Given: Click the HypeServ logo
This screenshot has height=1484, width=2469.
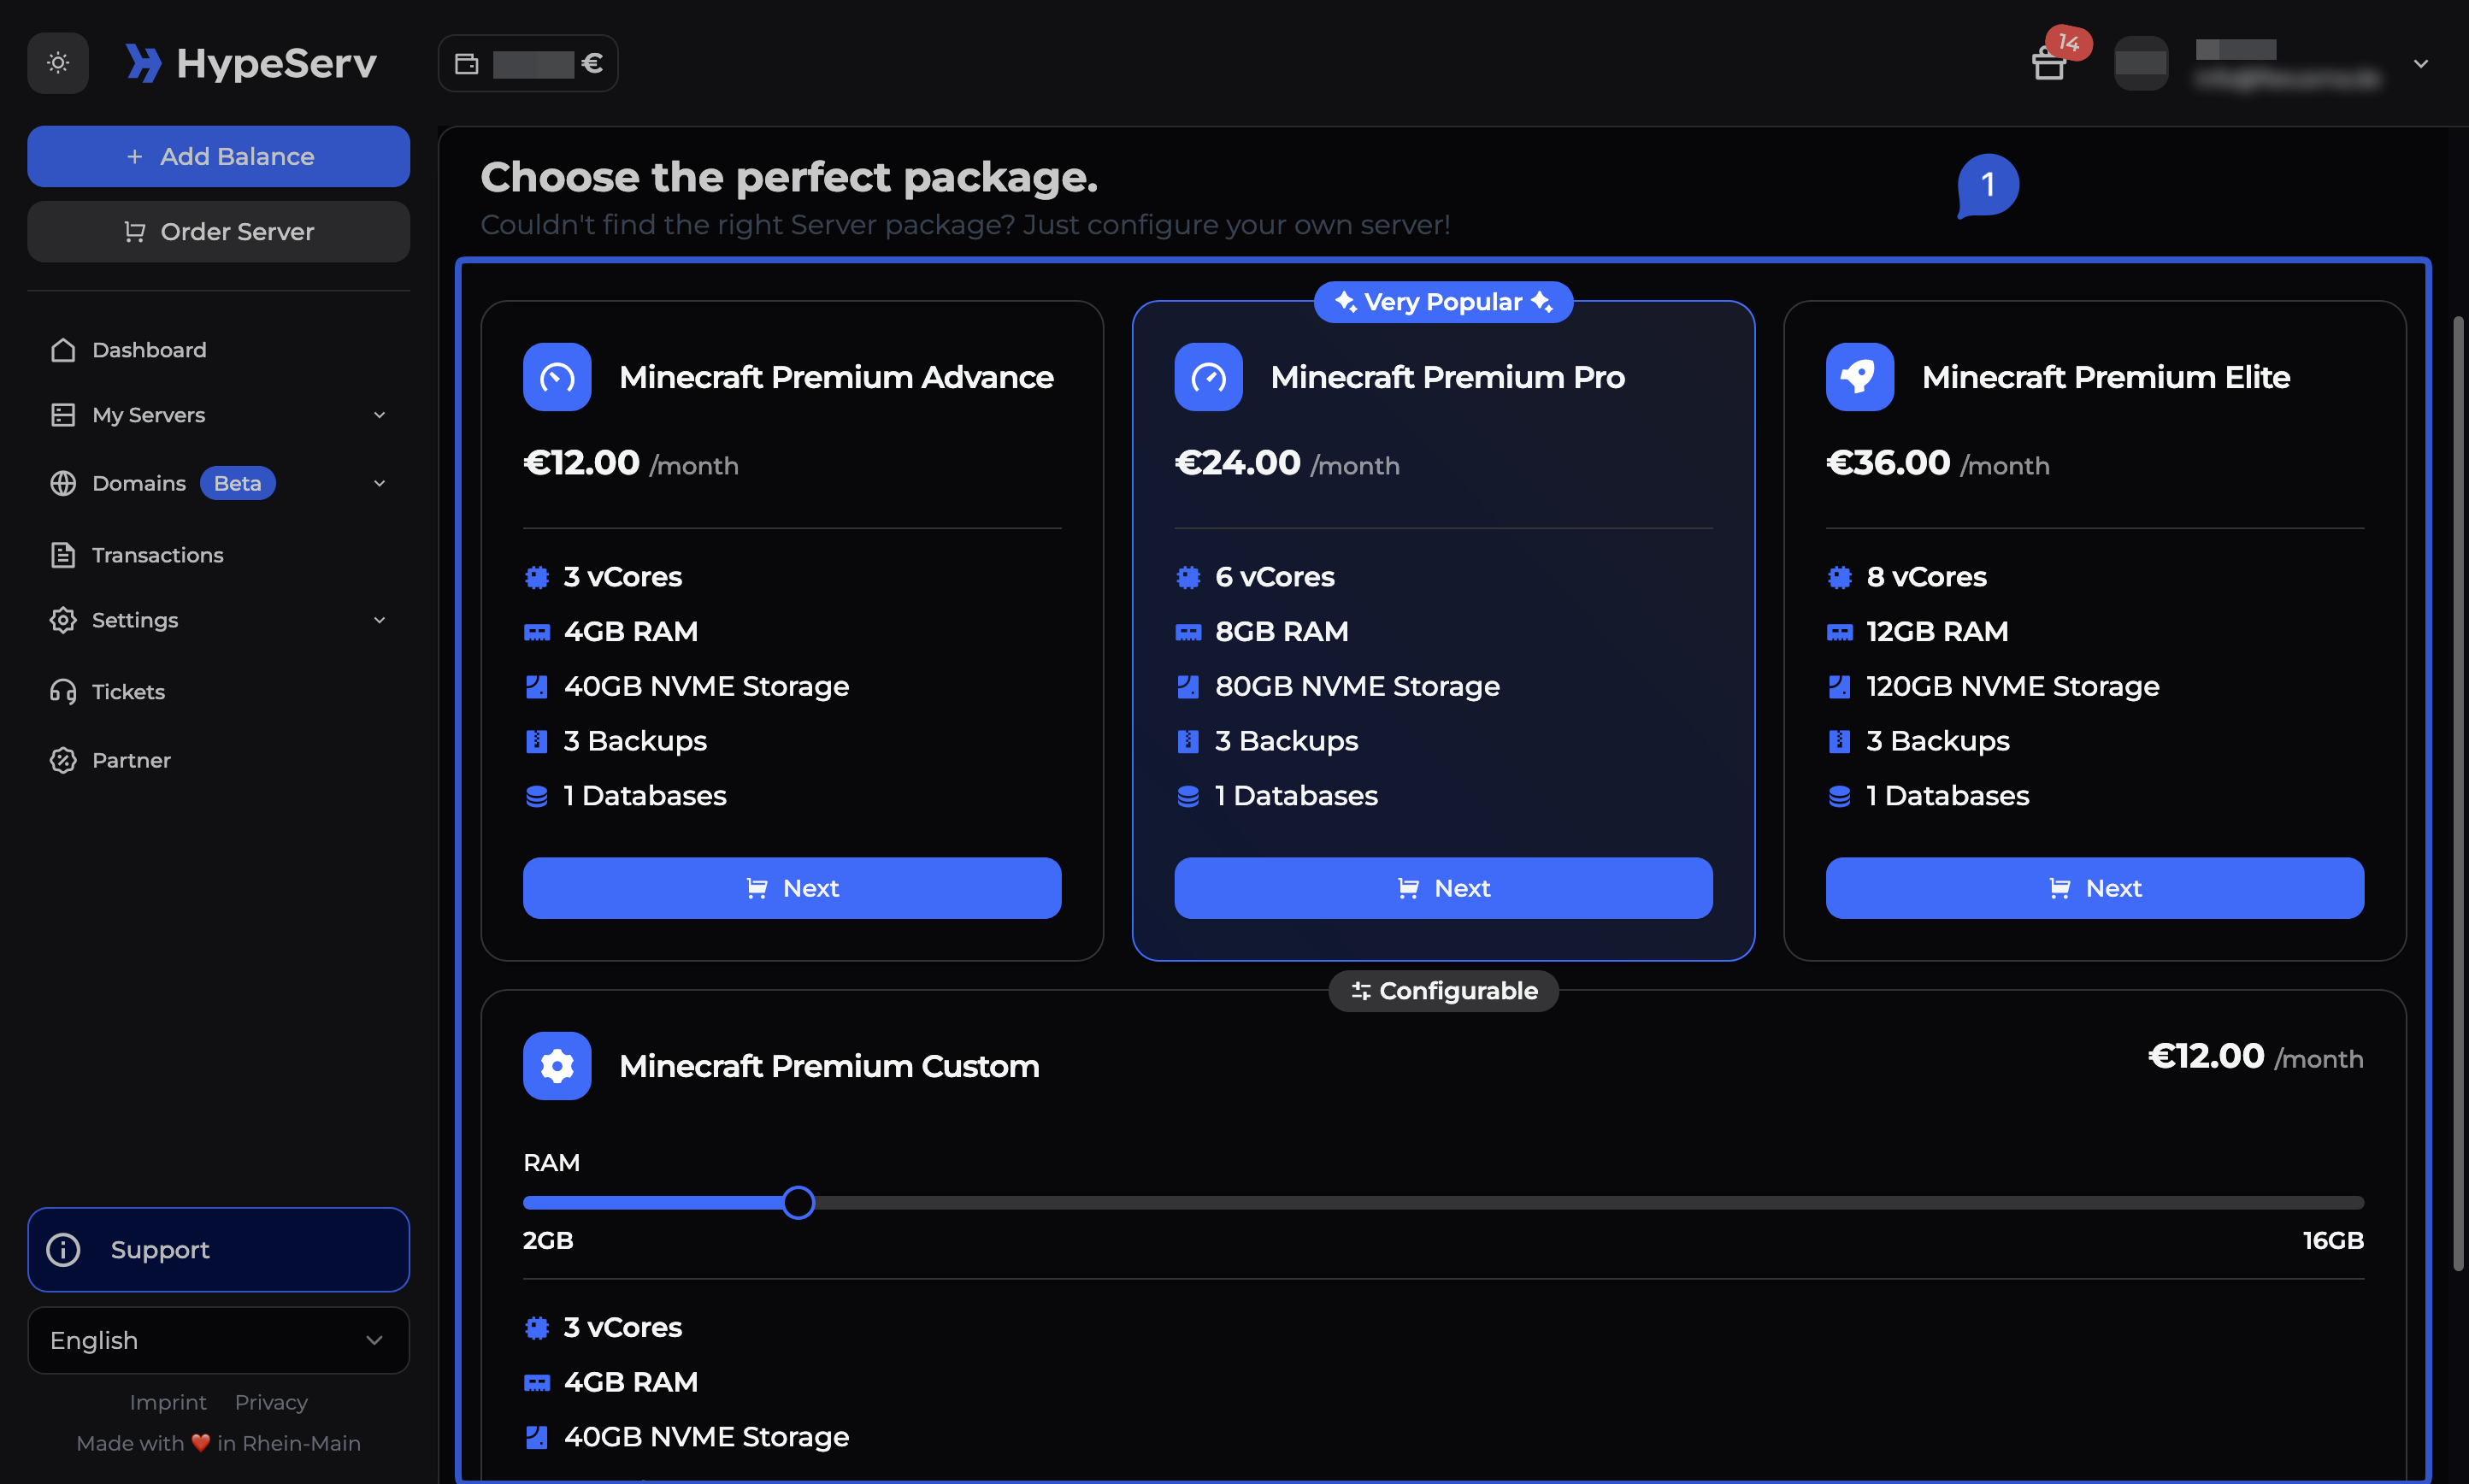Looking at the screenshot, I should (251, 62).
